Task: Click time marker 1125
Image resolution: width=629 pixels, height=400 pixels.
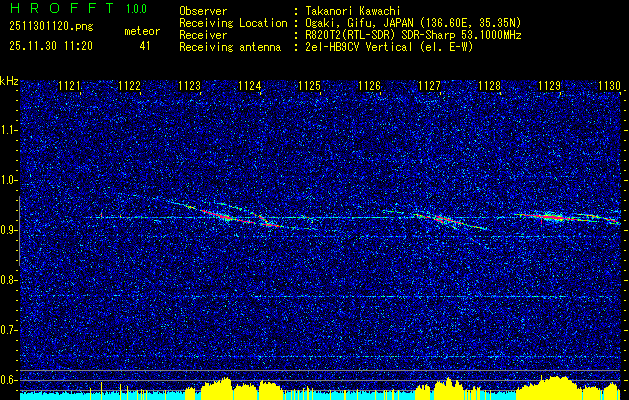Action: coord(310,86)
